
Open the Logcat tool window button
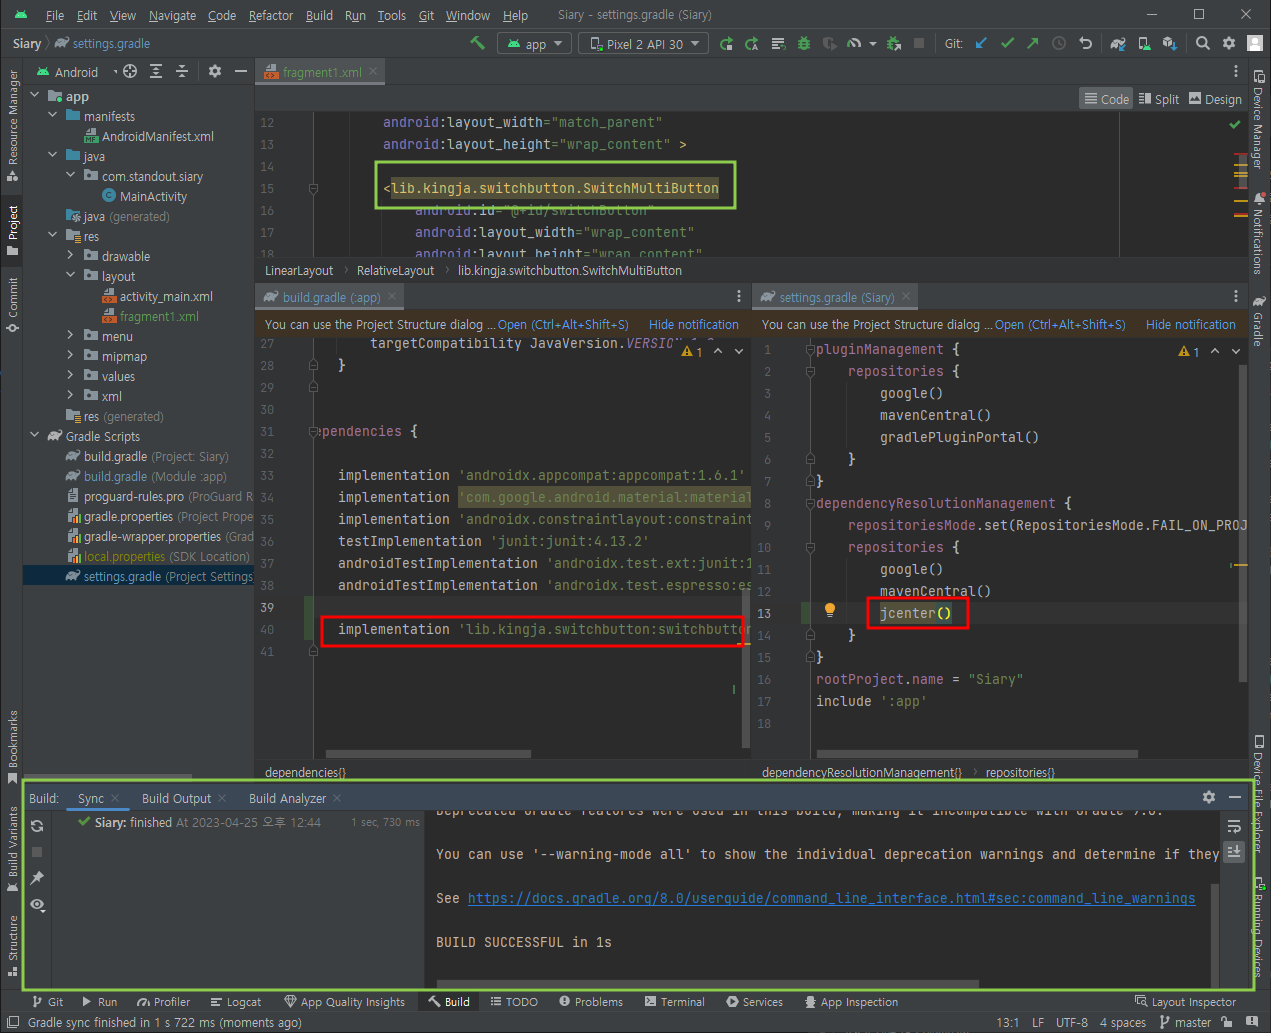tap(236, 1001)
